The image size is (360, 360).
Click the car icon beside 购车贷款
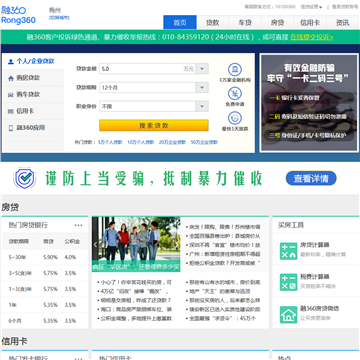(11, 95)
